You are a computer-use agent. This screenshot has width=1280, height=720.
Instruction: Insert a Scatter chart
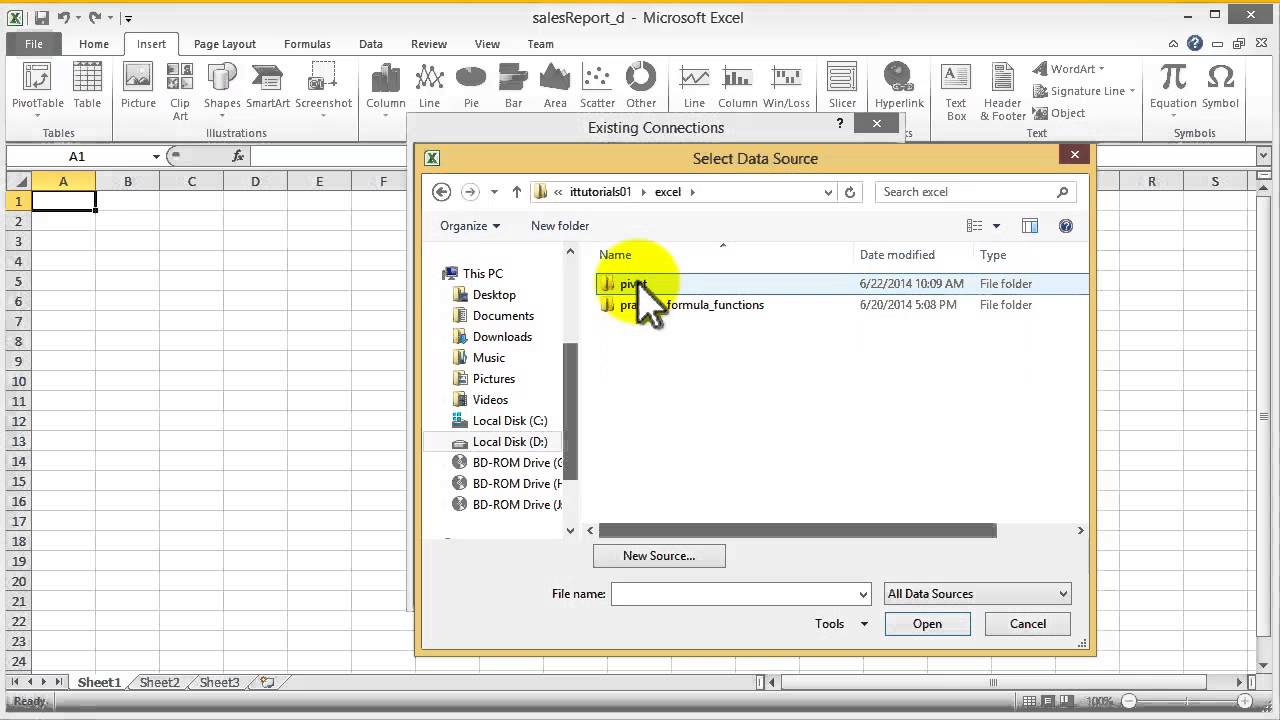(x=597, y=87)
